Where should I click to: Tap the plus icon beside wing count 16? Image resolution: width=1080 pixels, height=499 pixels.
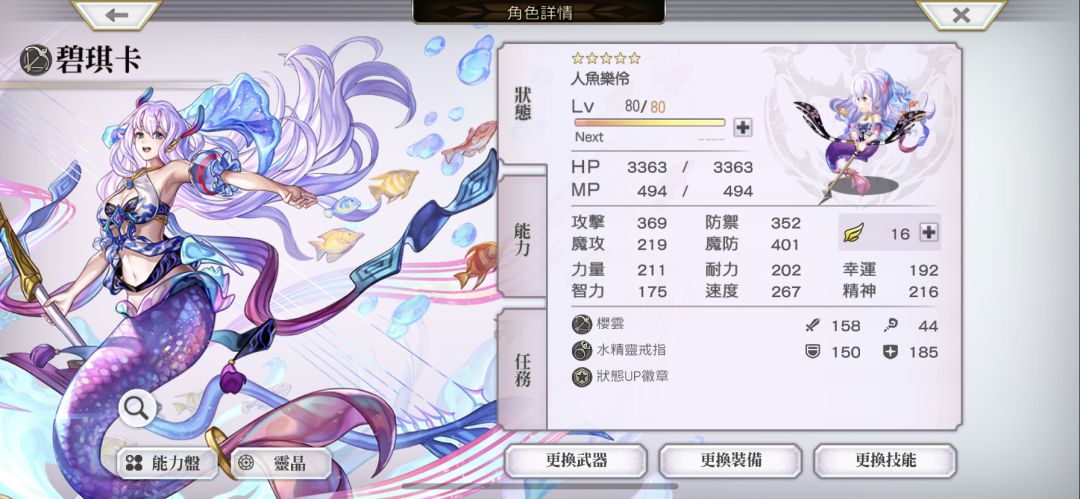point(929,233)
